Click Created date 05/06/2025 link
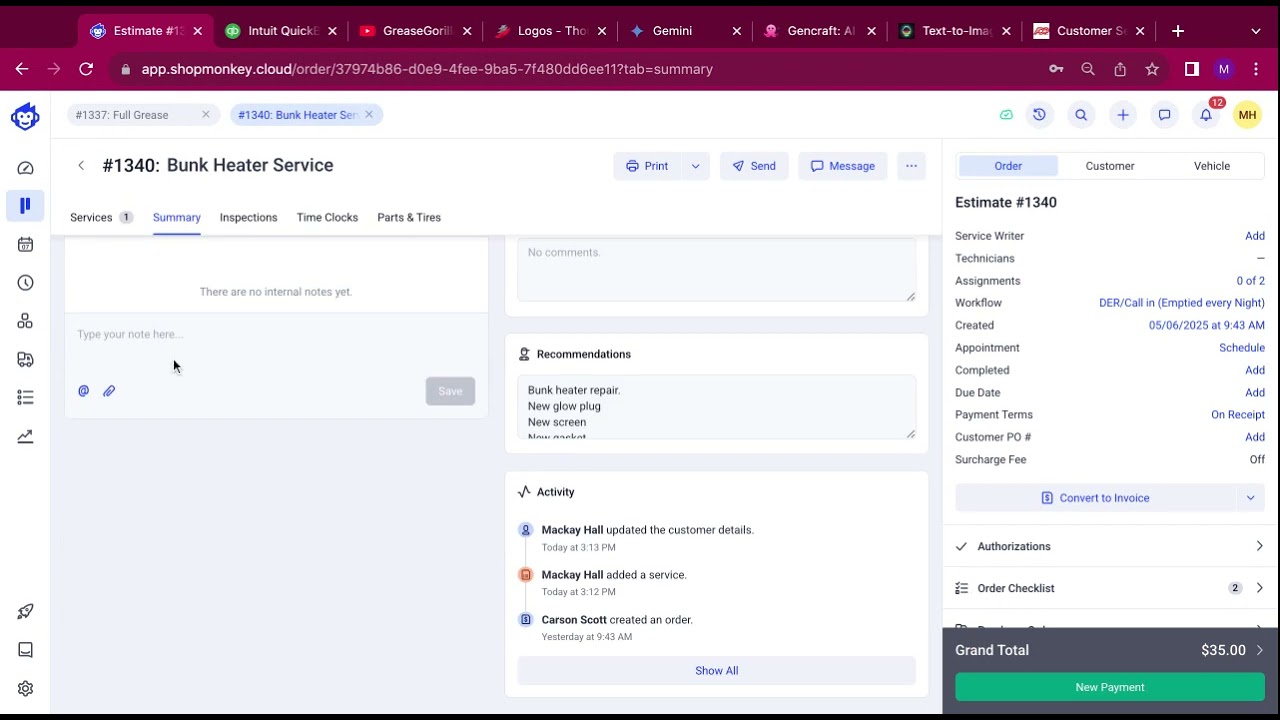 pos(1207,325)
